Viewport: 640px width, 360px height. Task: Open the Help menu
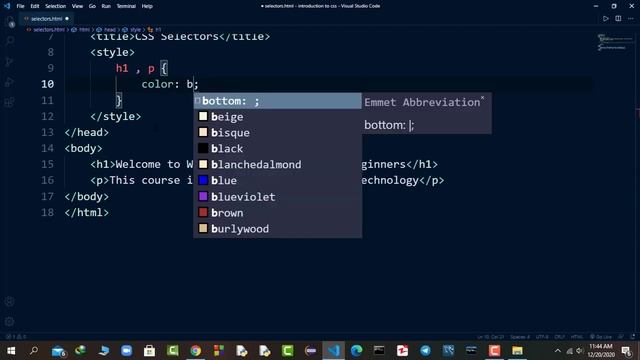pyautogui.click(x=147, y=6)
